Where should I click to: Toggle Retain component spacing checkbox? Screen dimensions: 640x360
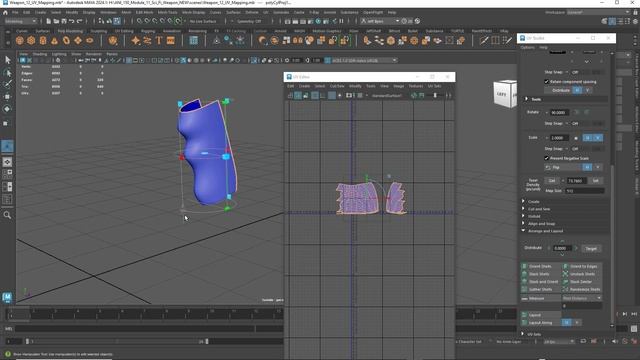pos(547,82)
